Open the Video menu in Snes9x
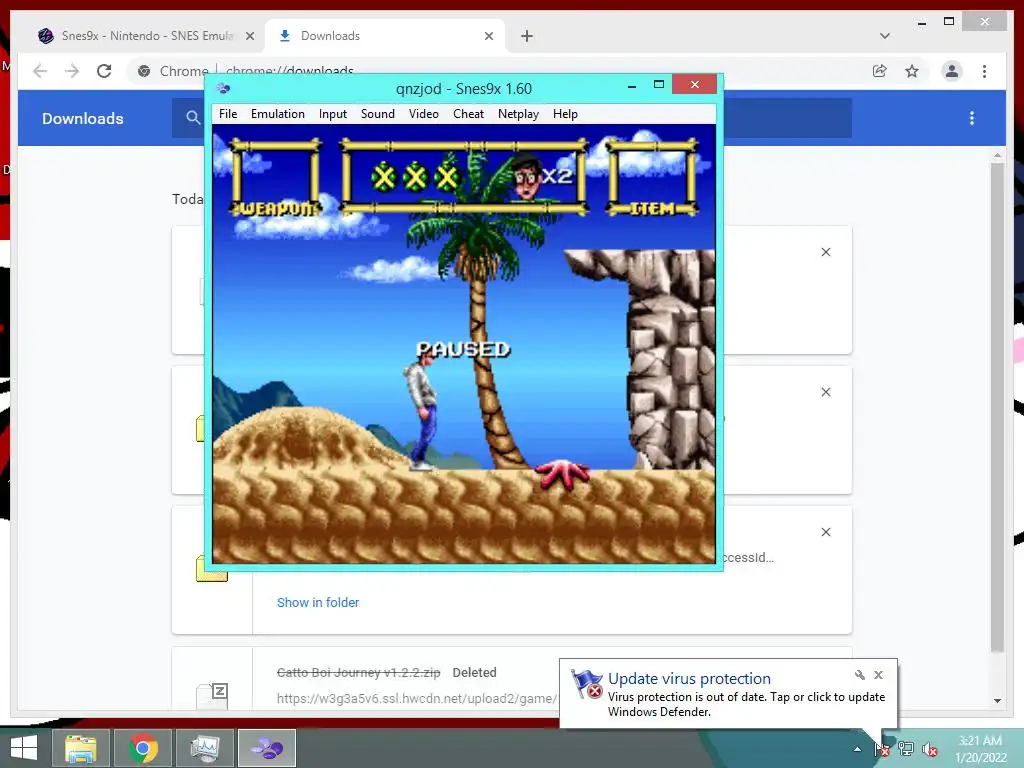Viewport: 1024px width, 768px height. 423,114
